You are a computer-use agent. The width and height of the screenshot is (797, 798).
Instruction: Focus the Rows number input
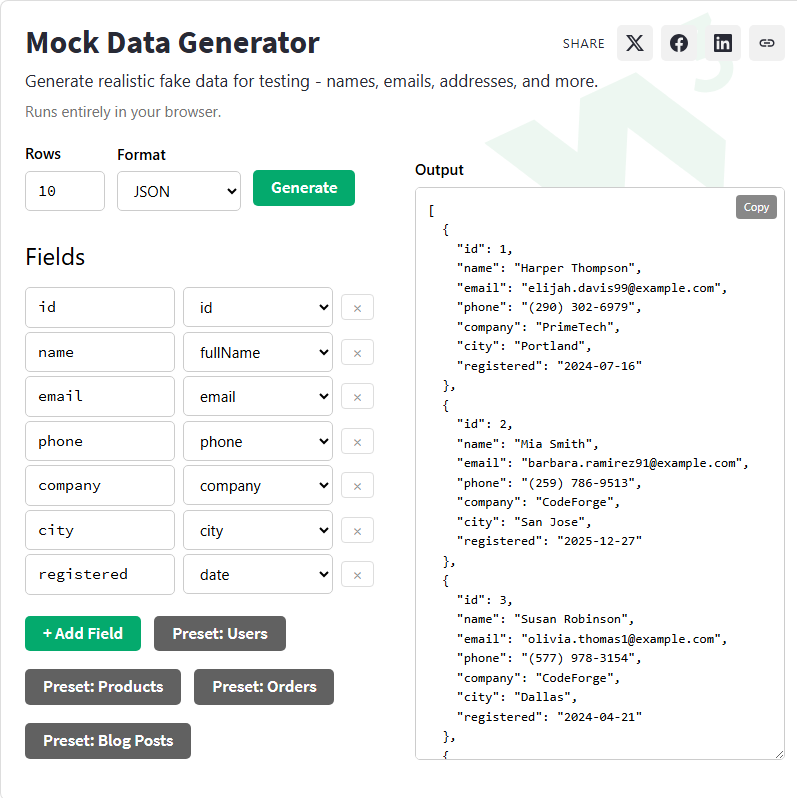[65, 191]
